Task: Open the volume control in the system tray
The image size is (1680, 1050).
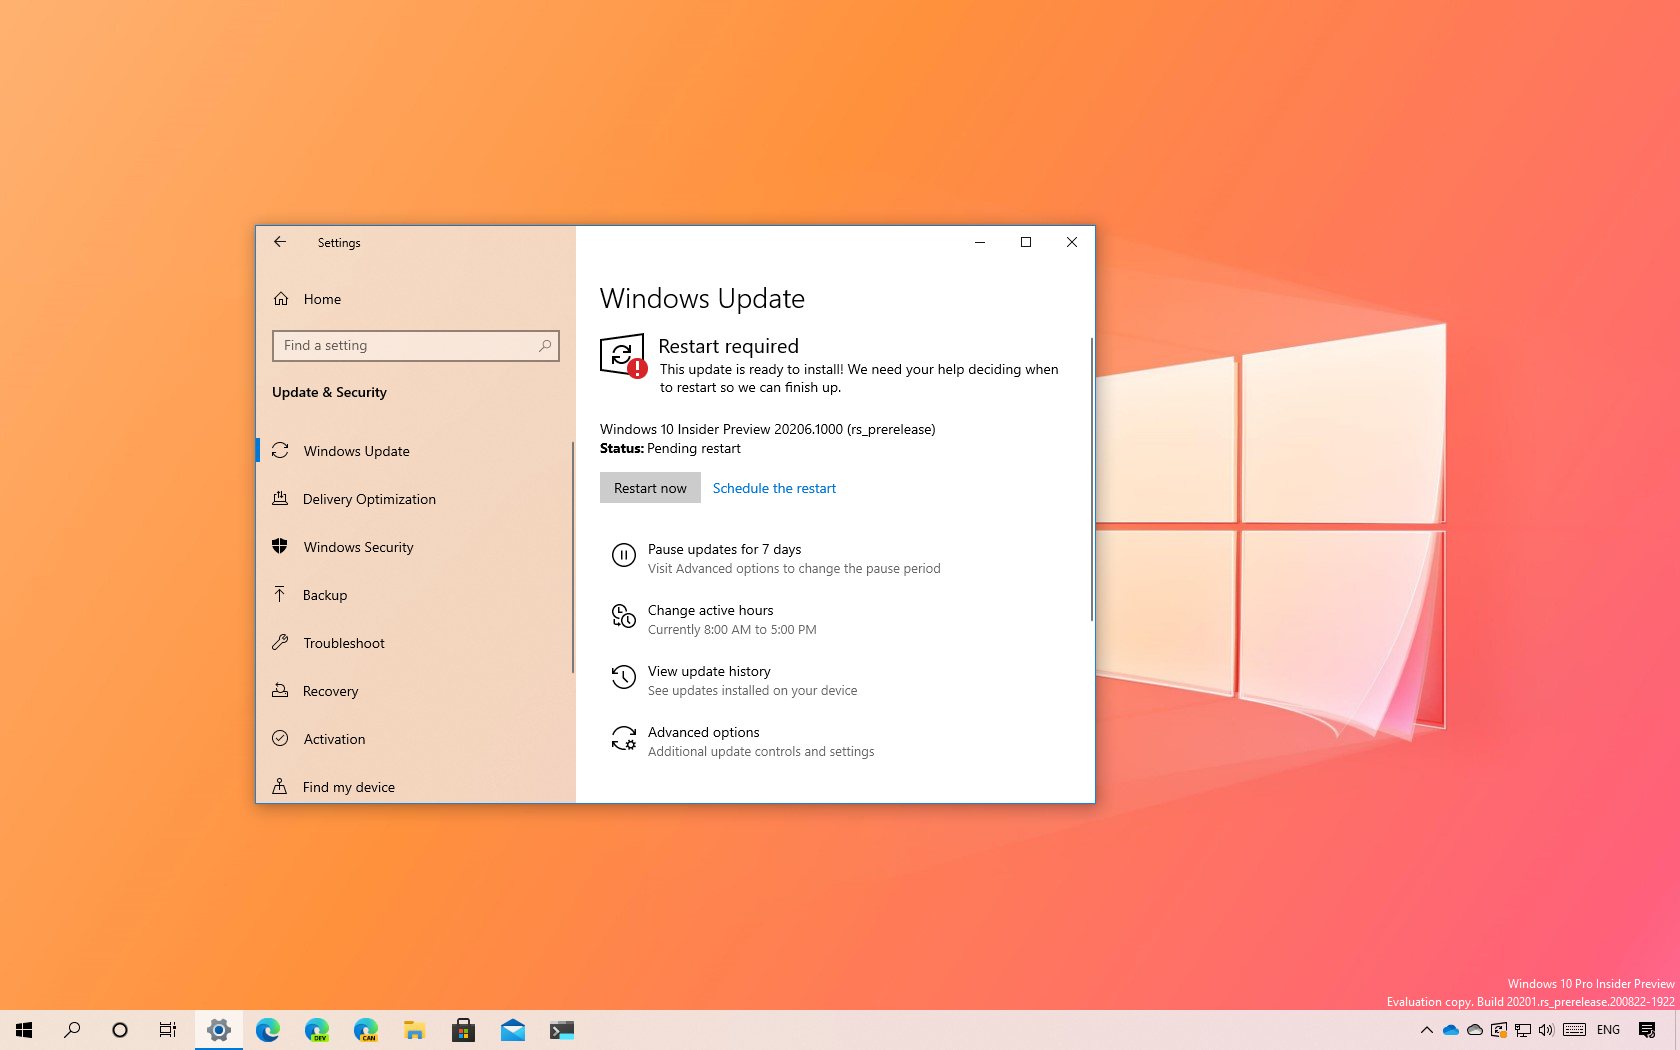Action: pyautogui.click(x=1546, y=1030)
